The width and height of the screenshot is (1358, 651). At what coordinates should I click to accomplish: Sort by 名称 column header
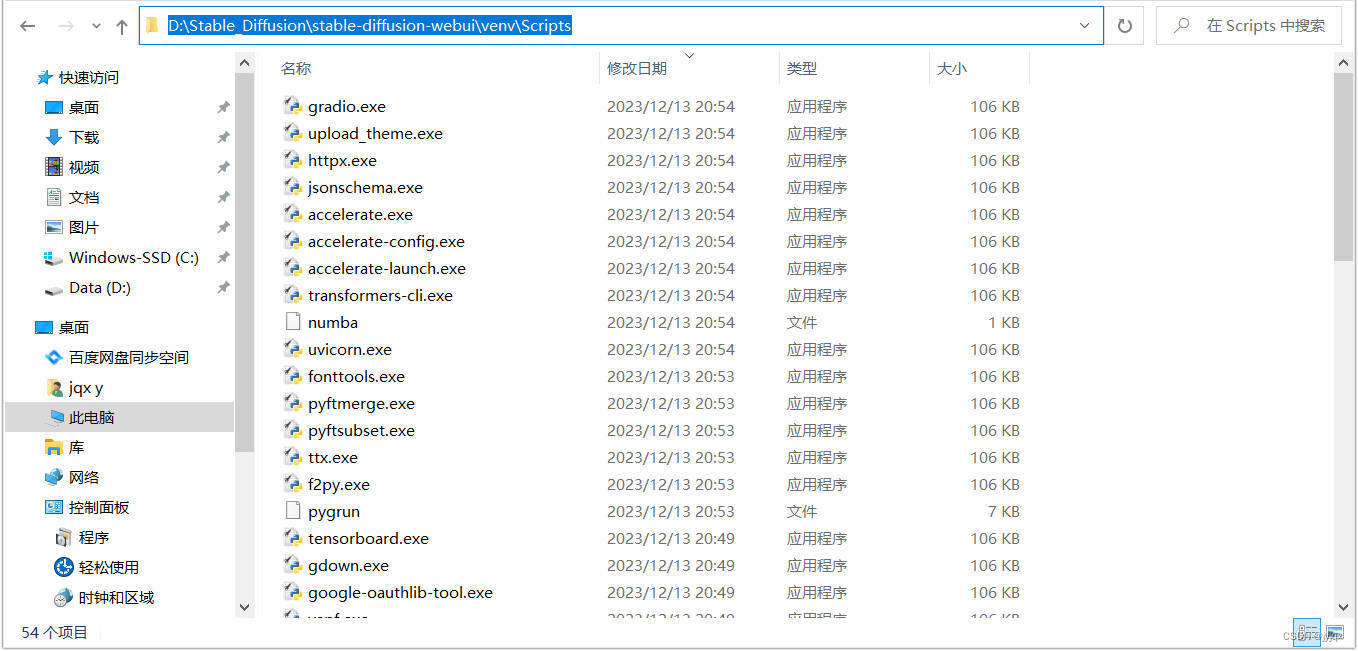coord(296,68)
